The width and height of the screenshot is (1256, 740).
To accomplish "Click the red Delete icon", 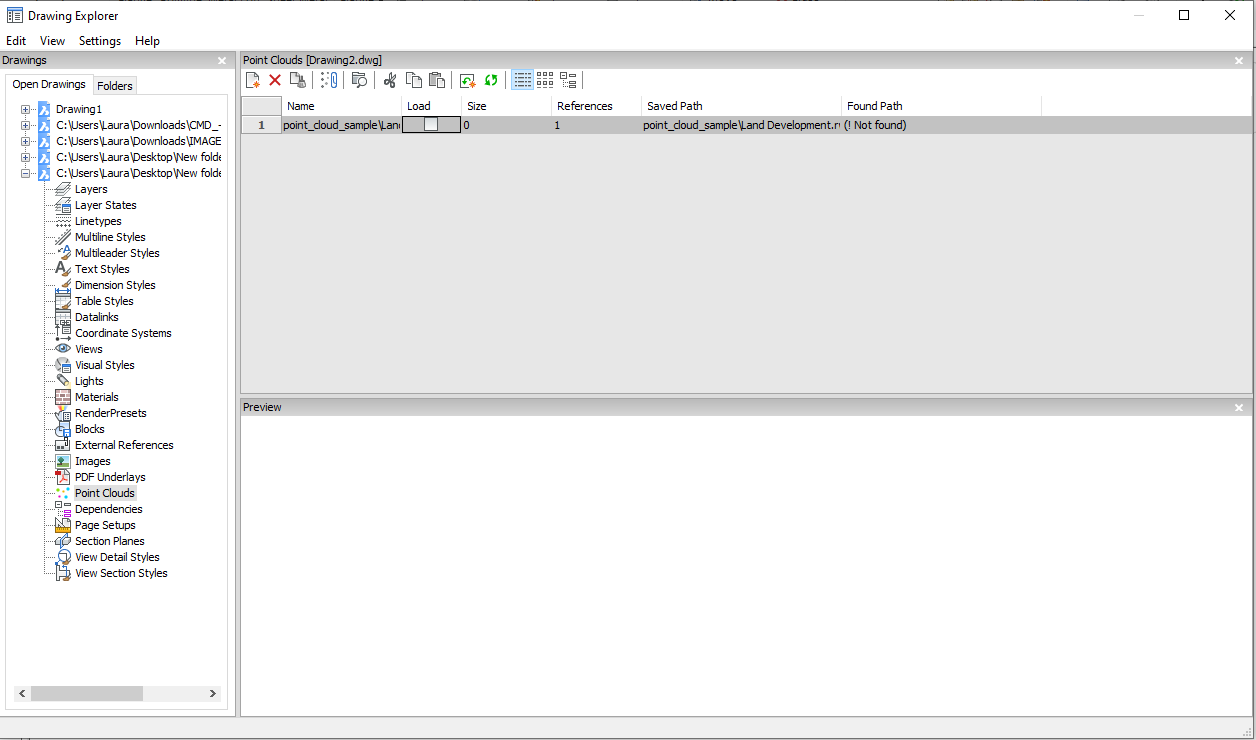I will click(275, 80).
